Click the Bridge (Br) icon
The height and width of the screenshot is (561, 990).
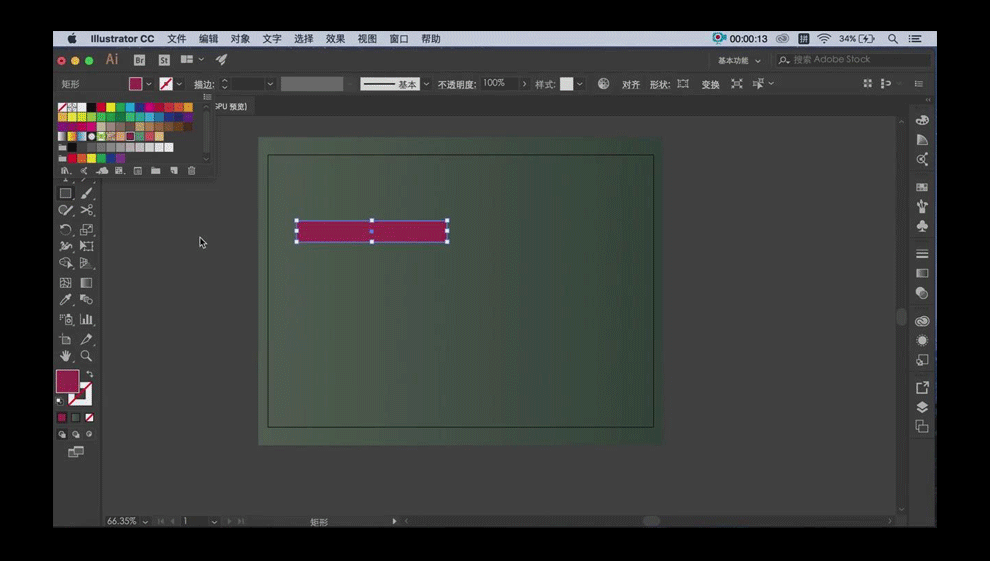click(x=139, y=60)
